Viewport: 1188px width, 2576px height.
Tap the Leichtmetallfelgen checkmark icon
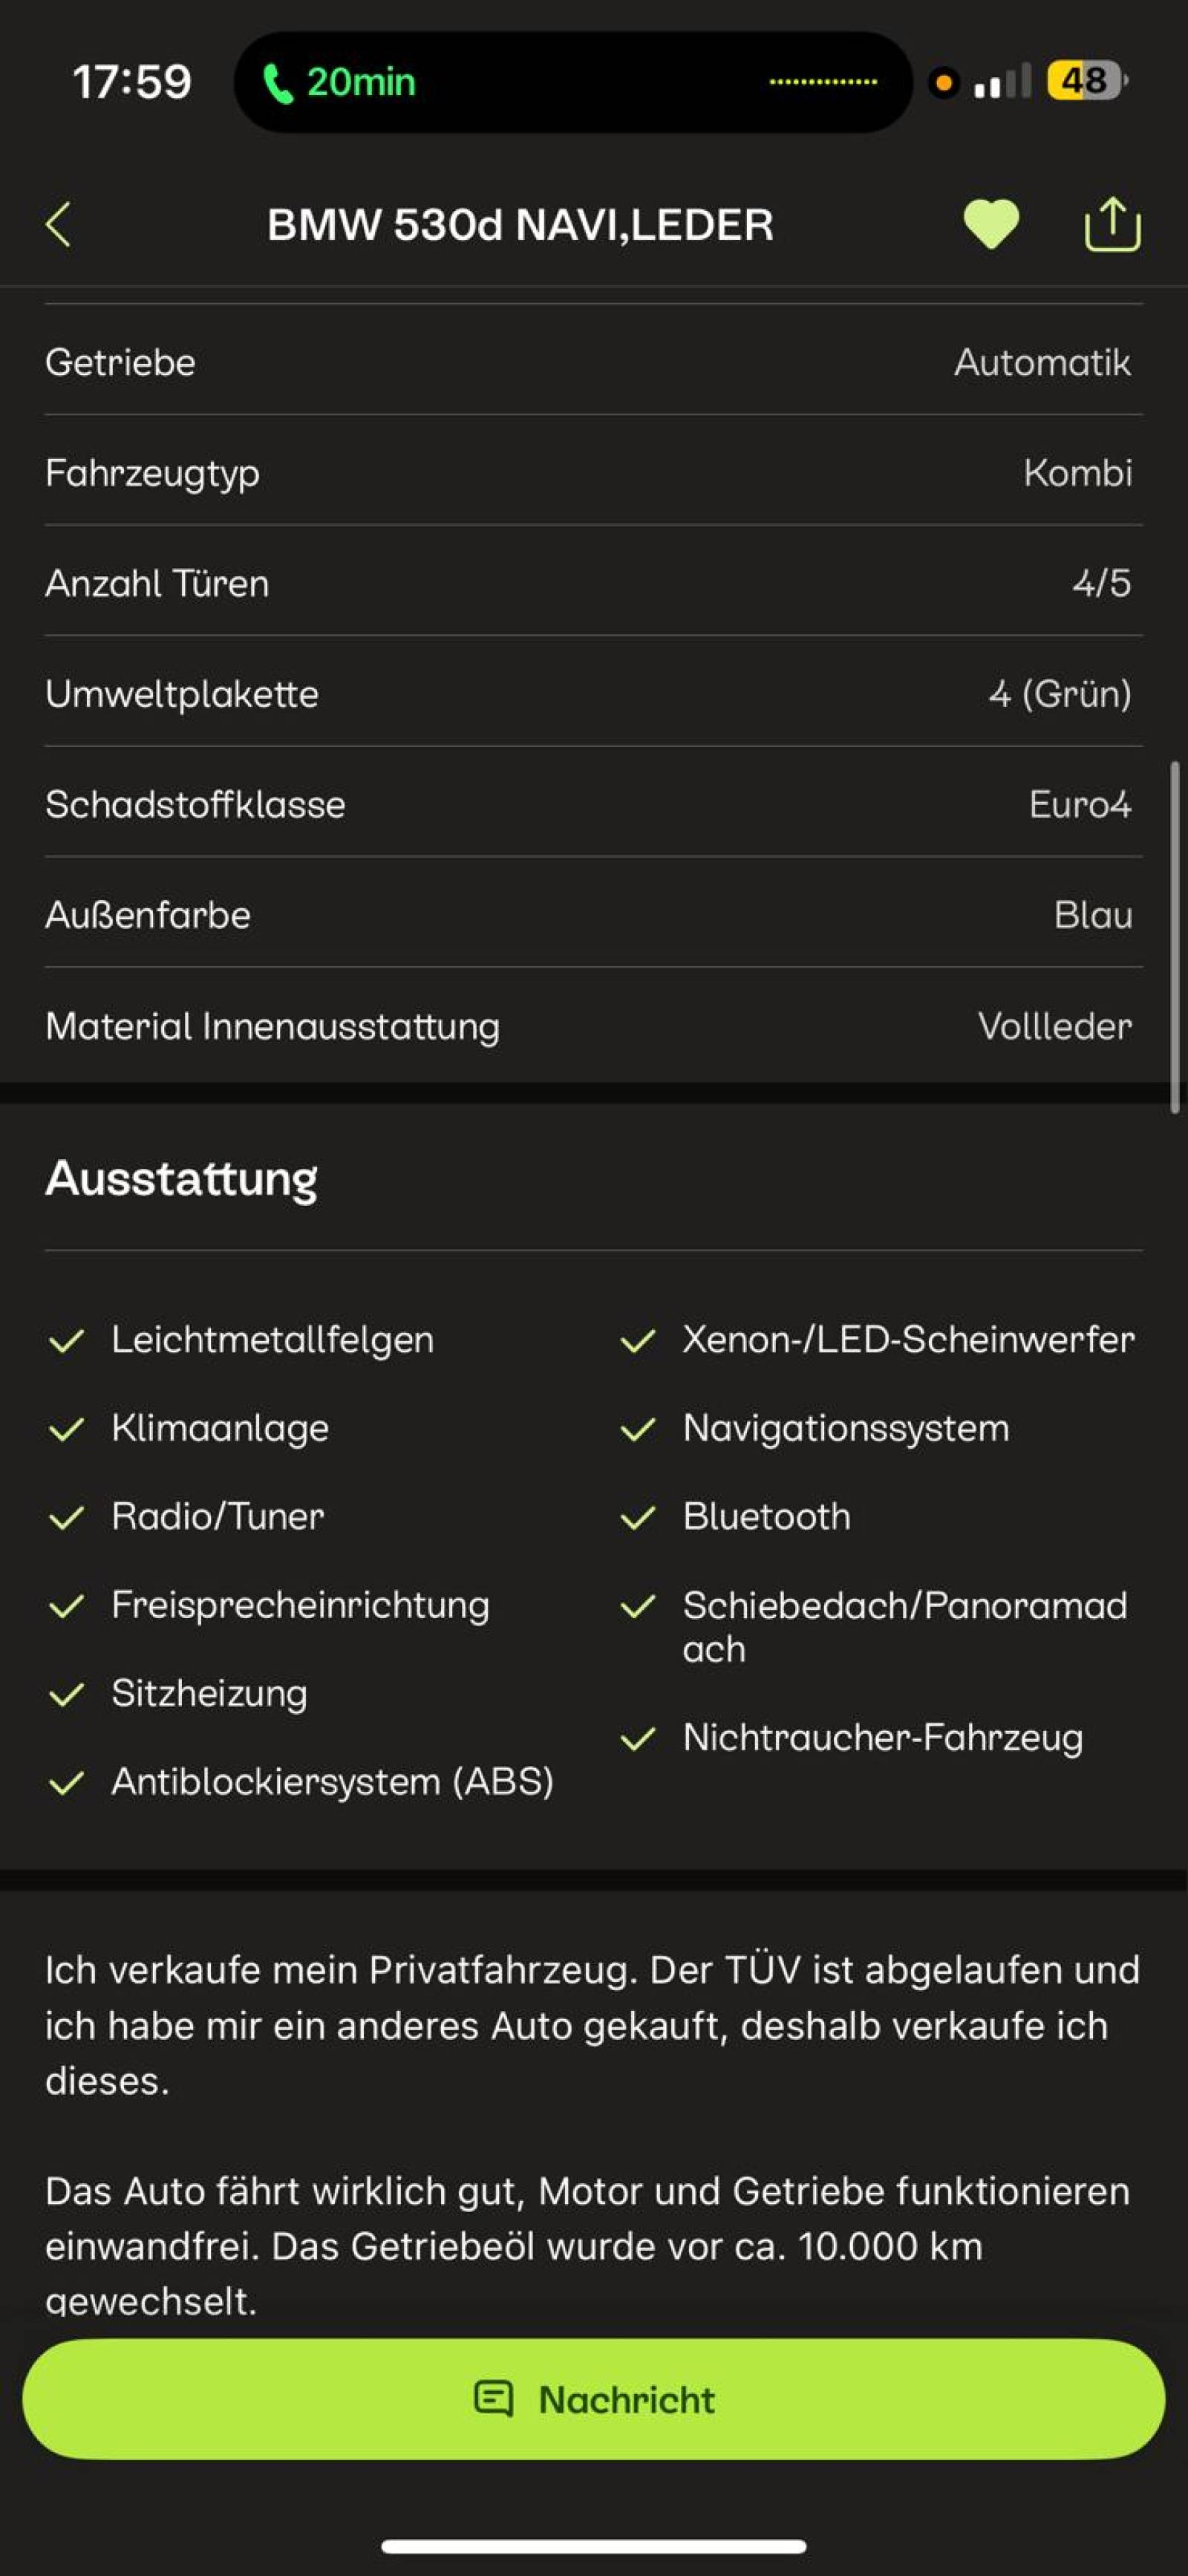(x=66, y=1341)
